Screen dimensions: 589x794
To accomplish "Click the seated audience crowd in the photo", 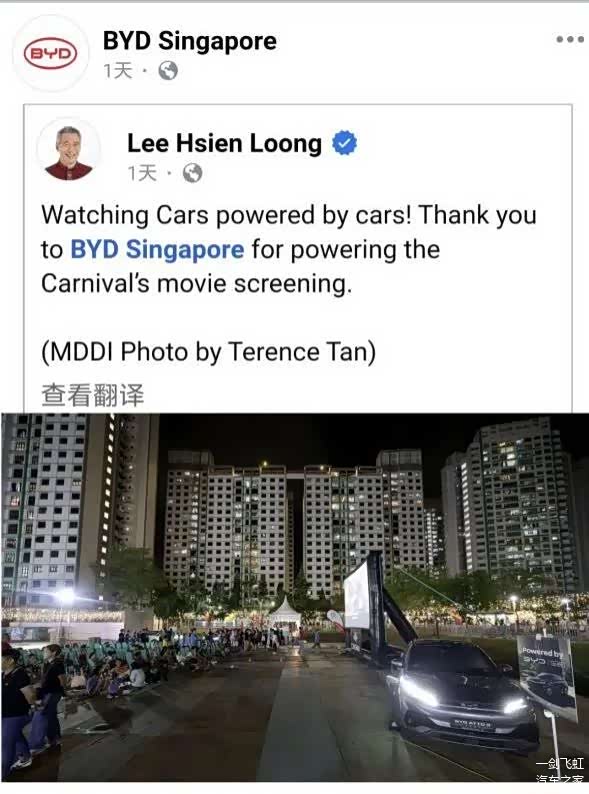I will (x=127, y=663).
